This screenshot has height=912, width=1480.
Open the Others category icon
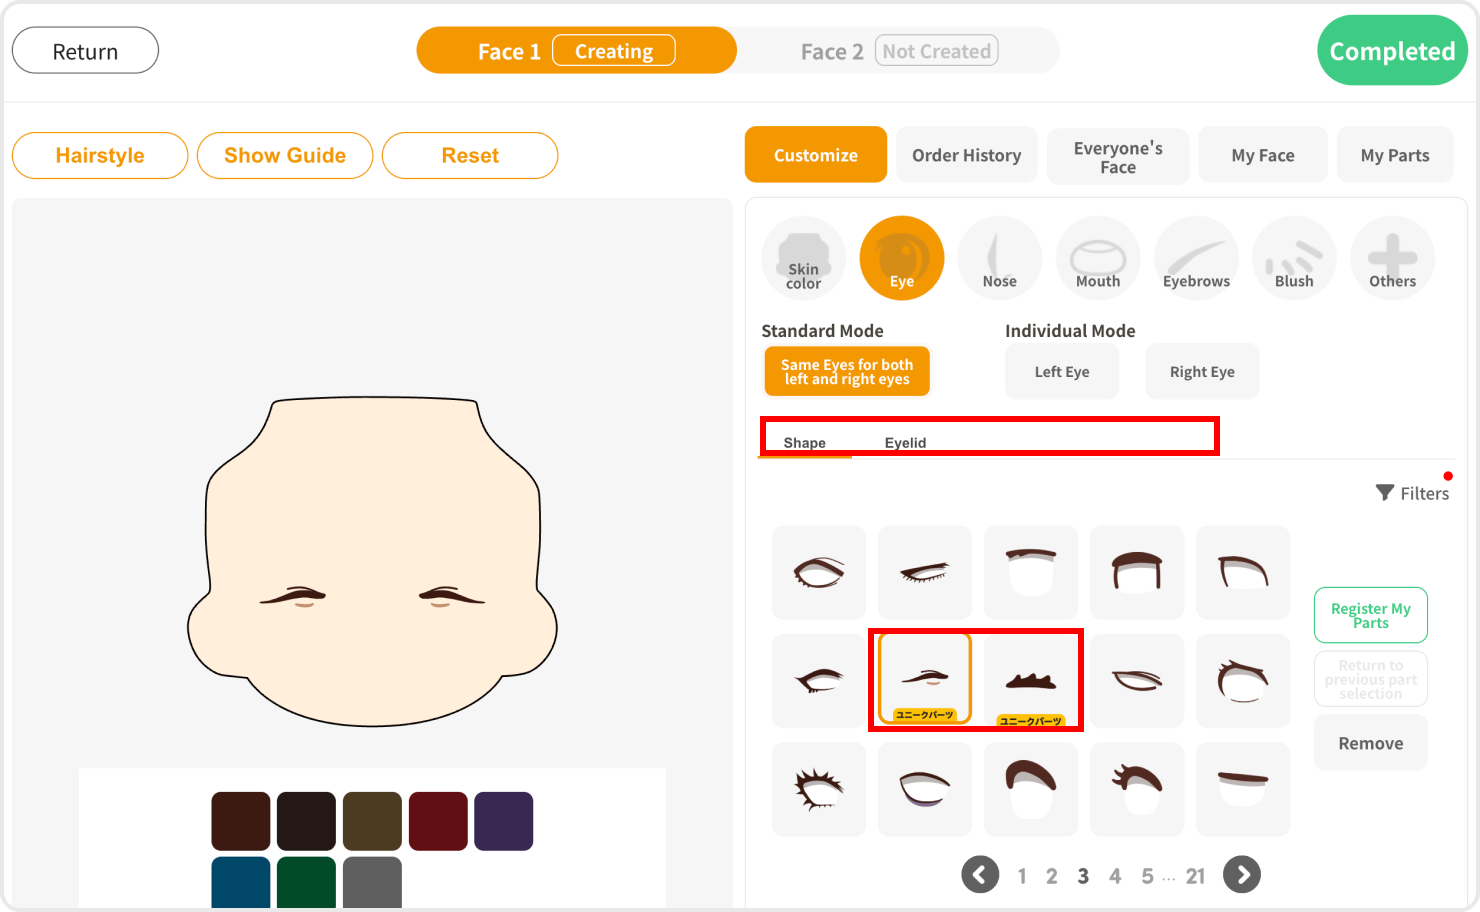coord(1392,259)
